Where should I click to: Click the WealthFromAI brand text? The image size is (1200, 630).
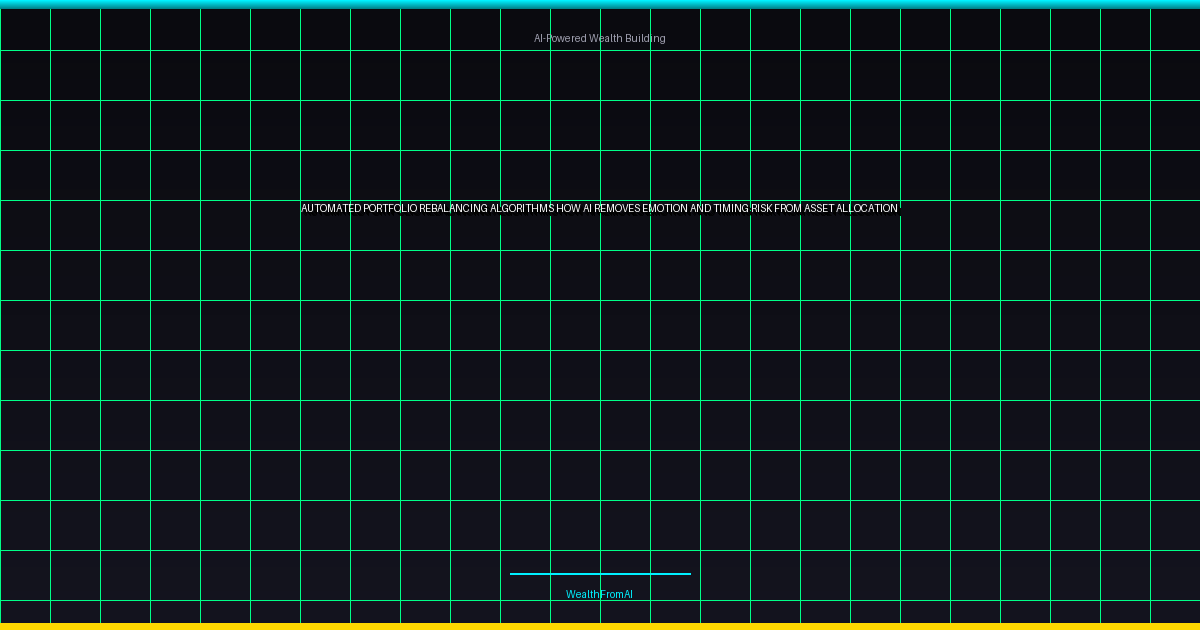tap(599, 594)
